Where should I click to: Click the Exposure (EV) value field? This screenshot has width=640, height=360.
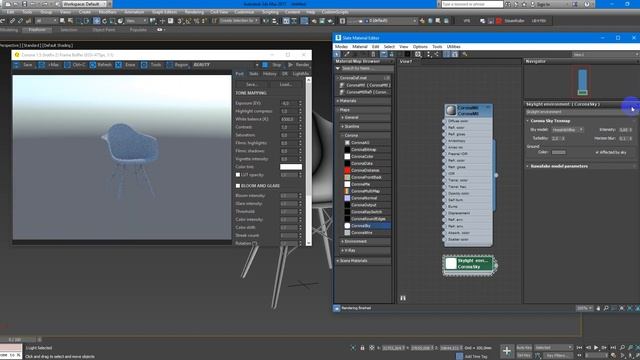(289, 103)
